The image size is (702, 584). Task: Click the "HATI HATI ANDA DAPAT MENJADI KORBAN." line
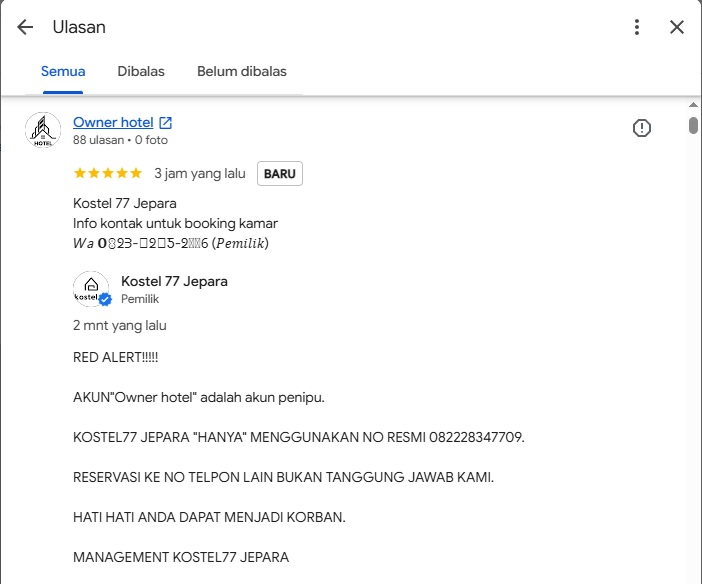coord(209,517)
